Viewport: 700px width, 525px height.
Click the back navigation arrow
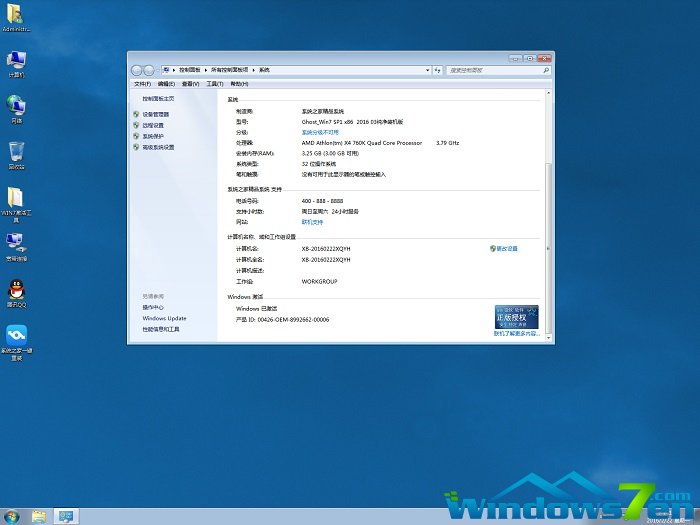[136, 70]
